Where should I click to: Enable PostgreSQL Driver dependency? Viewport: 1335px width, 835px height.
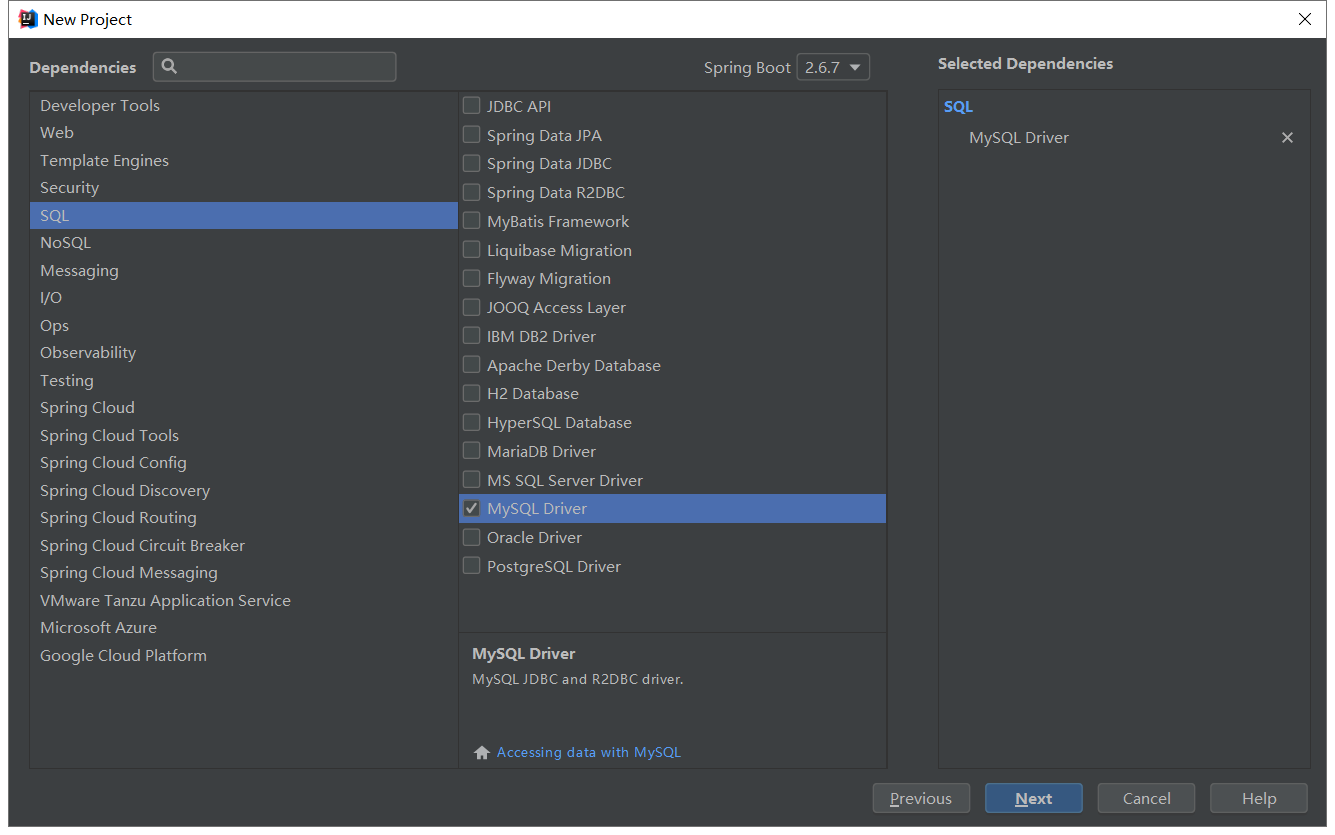coord(471,565)
